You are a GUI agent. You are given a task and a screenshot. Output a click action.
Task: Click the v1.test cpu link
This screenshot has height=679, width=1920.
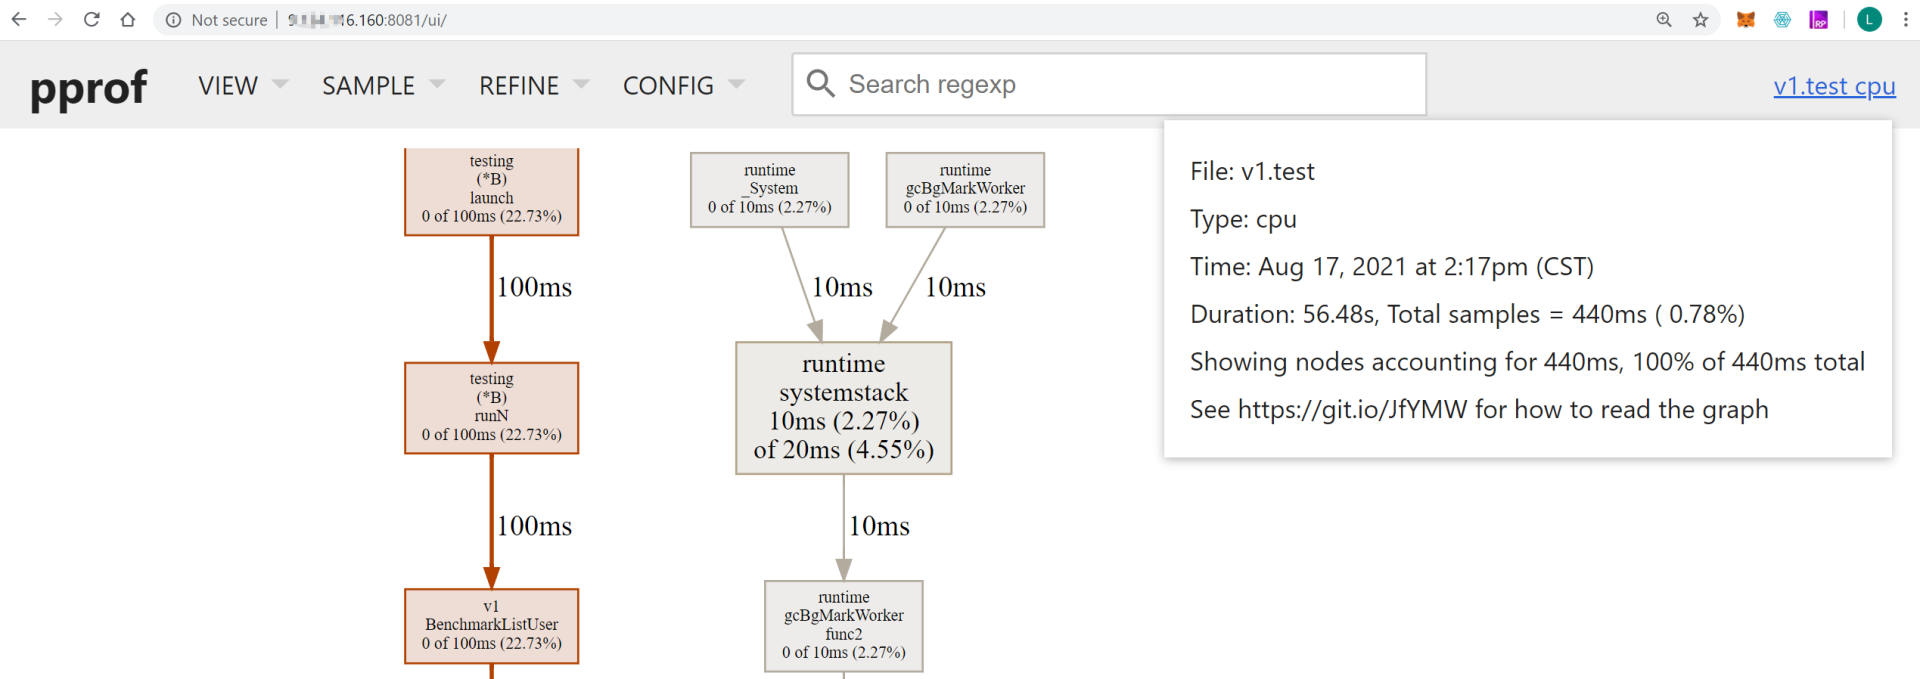(x=1834, y=87)
